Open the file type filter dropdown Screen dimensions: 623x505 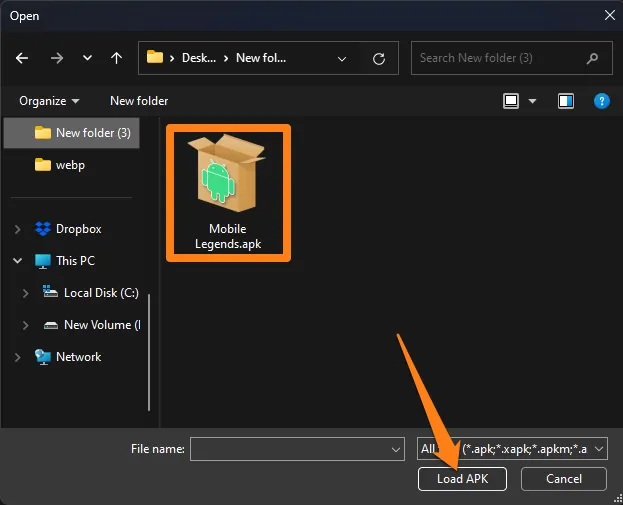[x=512, y=449]
